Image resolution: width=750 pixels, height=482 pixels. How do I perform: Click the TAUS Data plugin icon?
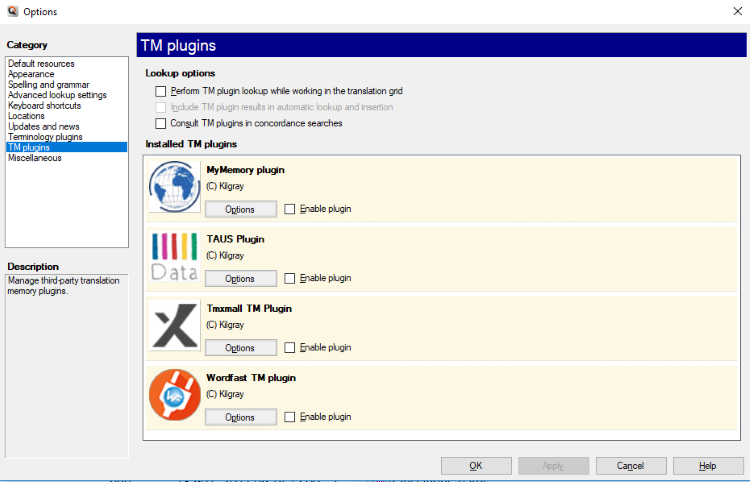pyautogui.click(x=175, y=256)
